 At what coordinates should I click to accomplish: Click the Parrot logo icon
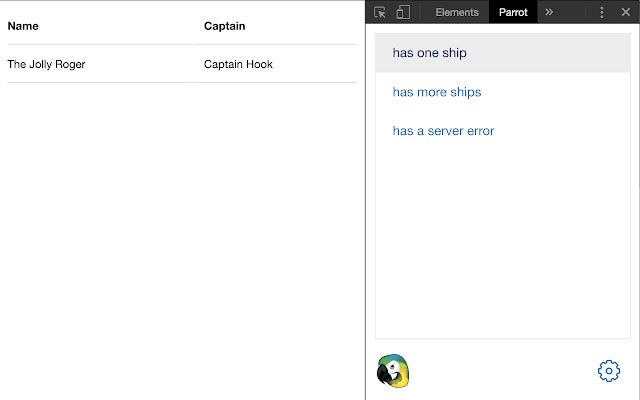393,371
